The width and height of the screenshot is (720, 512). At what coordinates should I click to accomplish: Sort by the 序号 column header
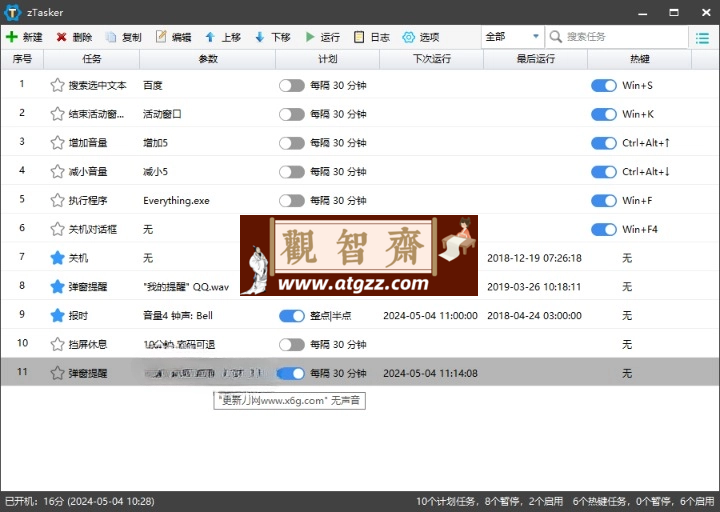(22, 59)
